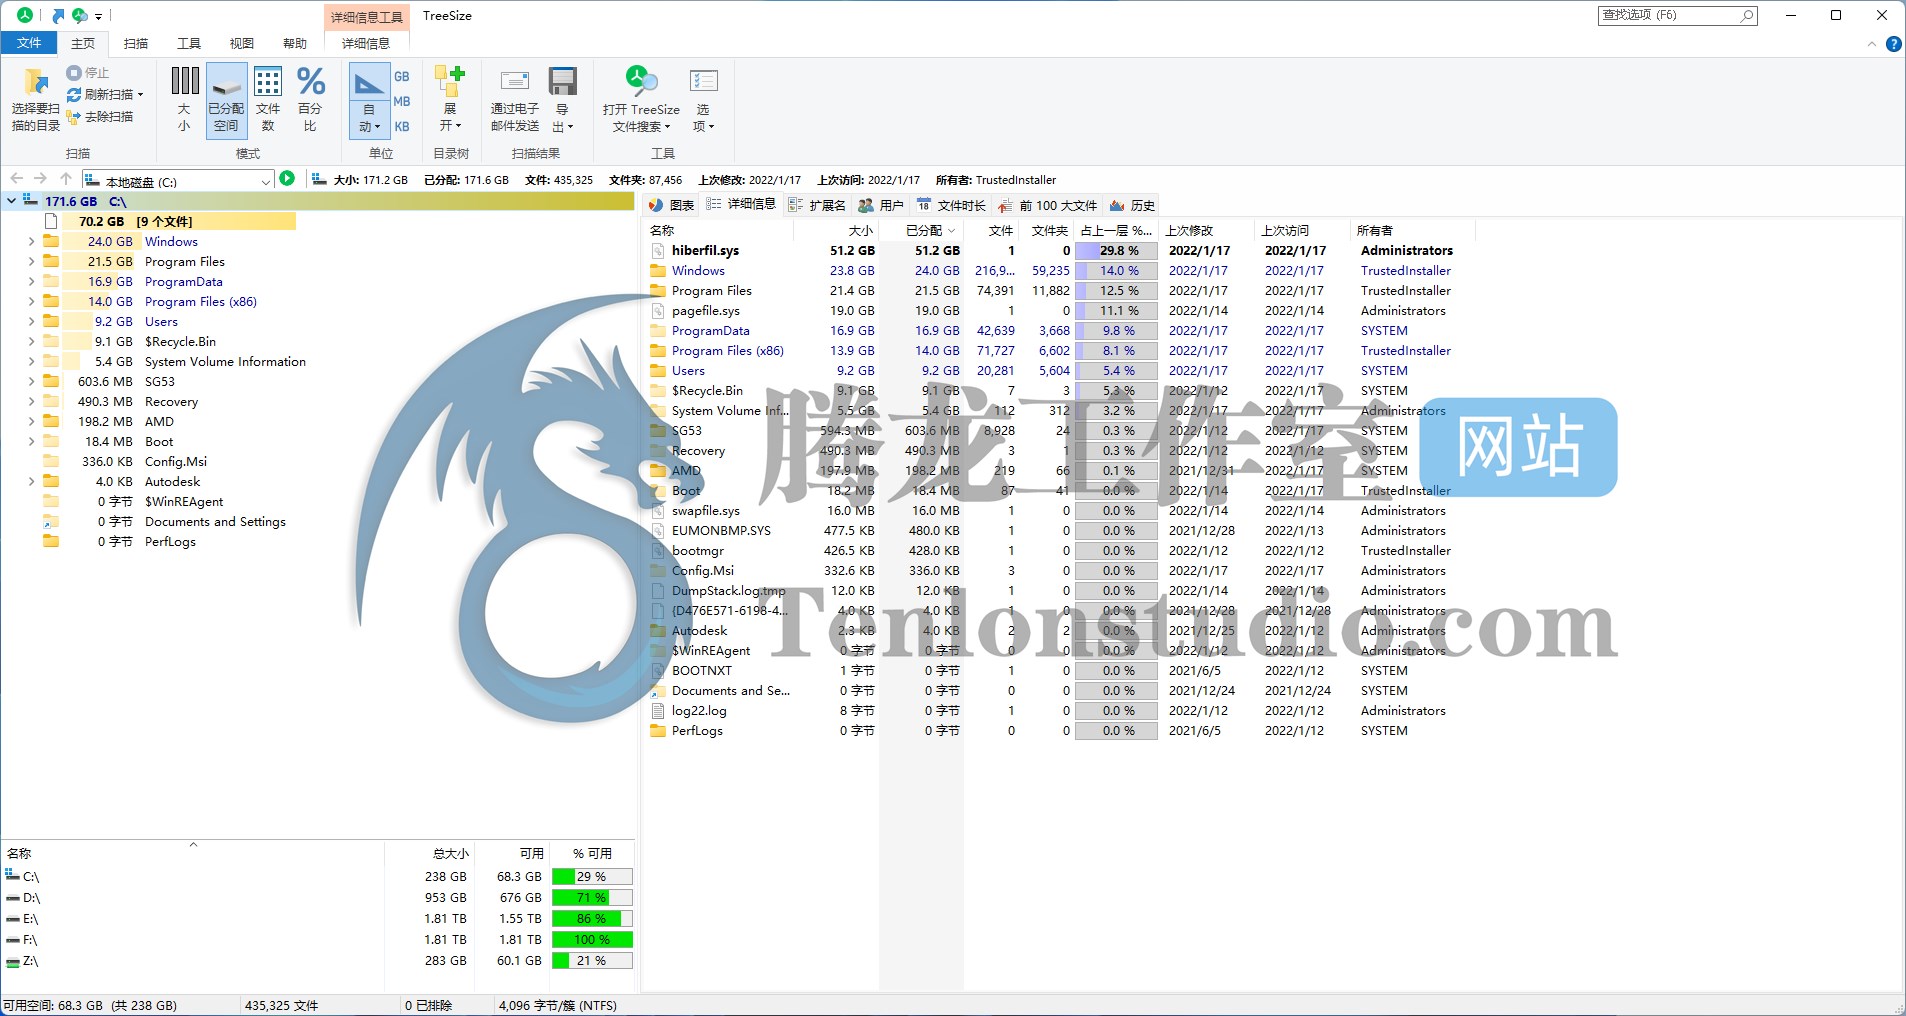Viewport: 1906px width, 1016px height.
Task: Open the 用户 users tab
Action: click(x=881, y=205)
